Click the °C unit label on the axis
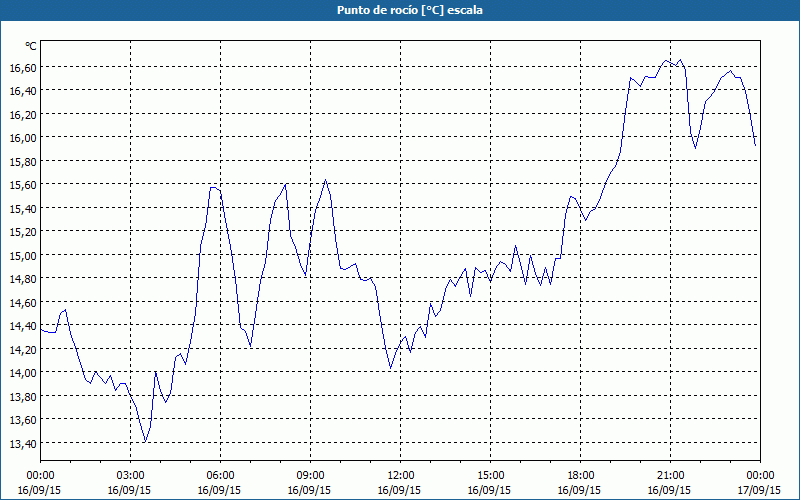Viewport: 800px width, 500px height. point(31,46)
